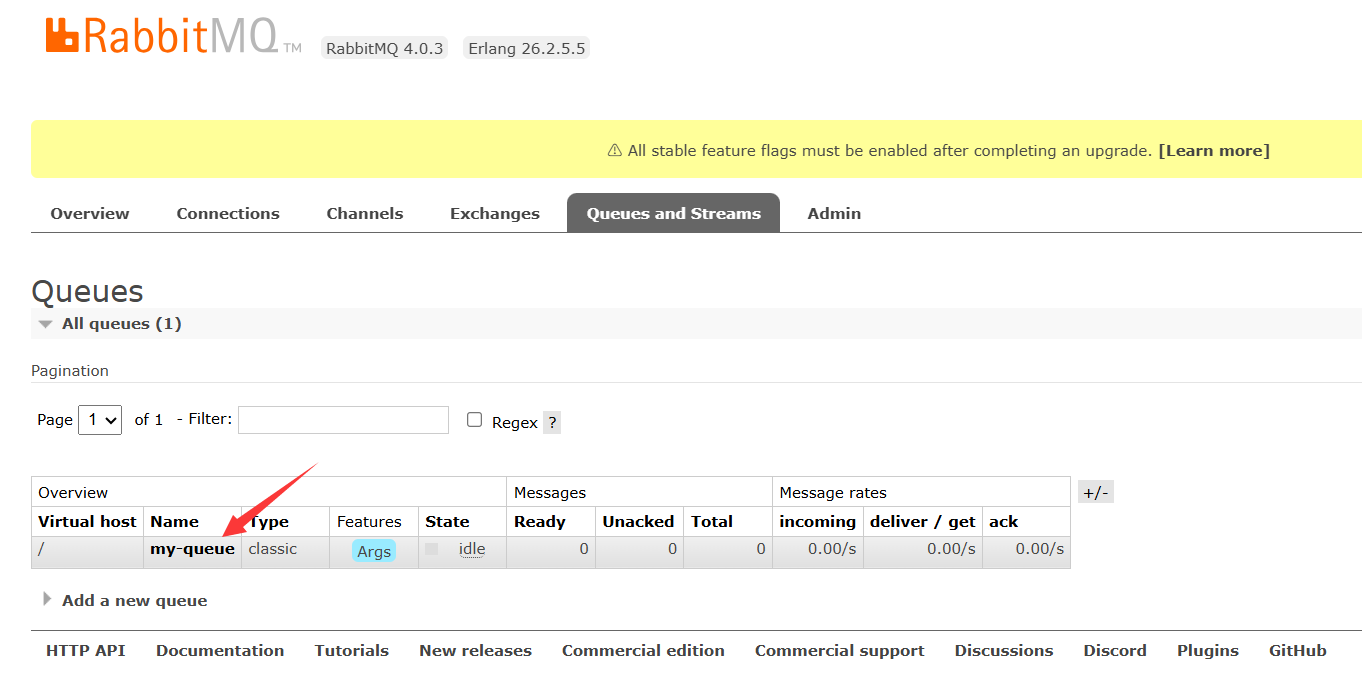Click the +/- columns button
The width and height of the screenshot is (1362, 696).
pyautogui.click(x=1096, y=492)
